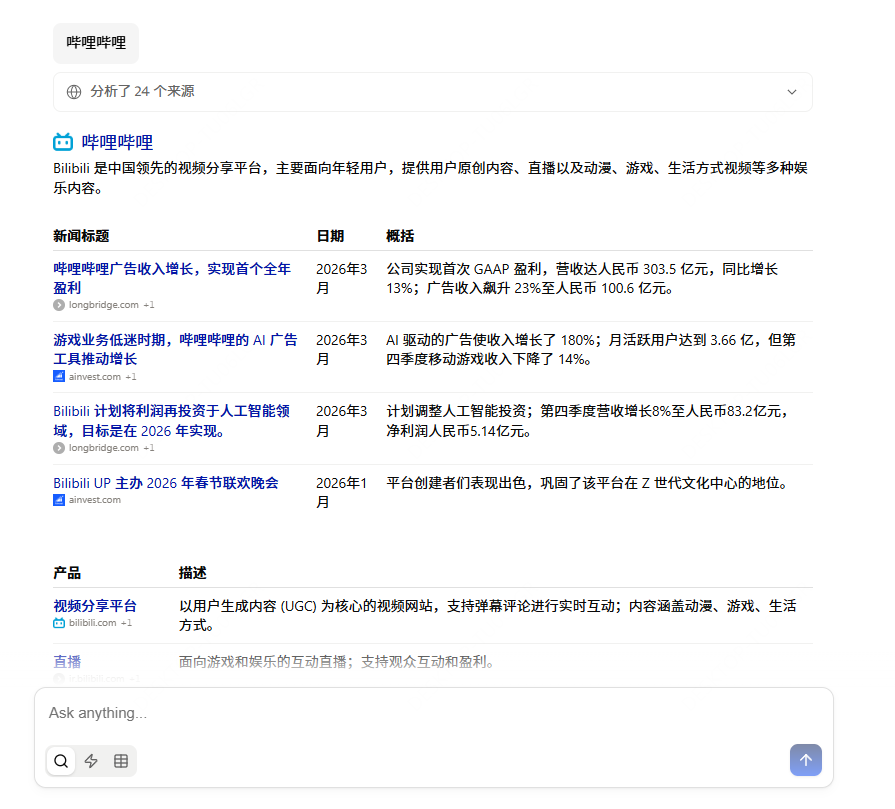Click the blue upward submit arrow
This screenshot has width=895, height=809.
[x=806, y=760]
